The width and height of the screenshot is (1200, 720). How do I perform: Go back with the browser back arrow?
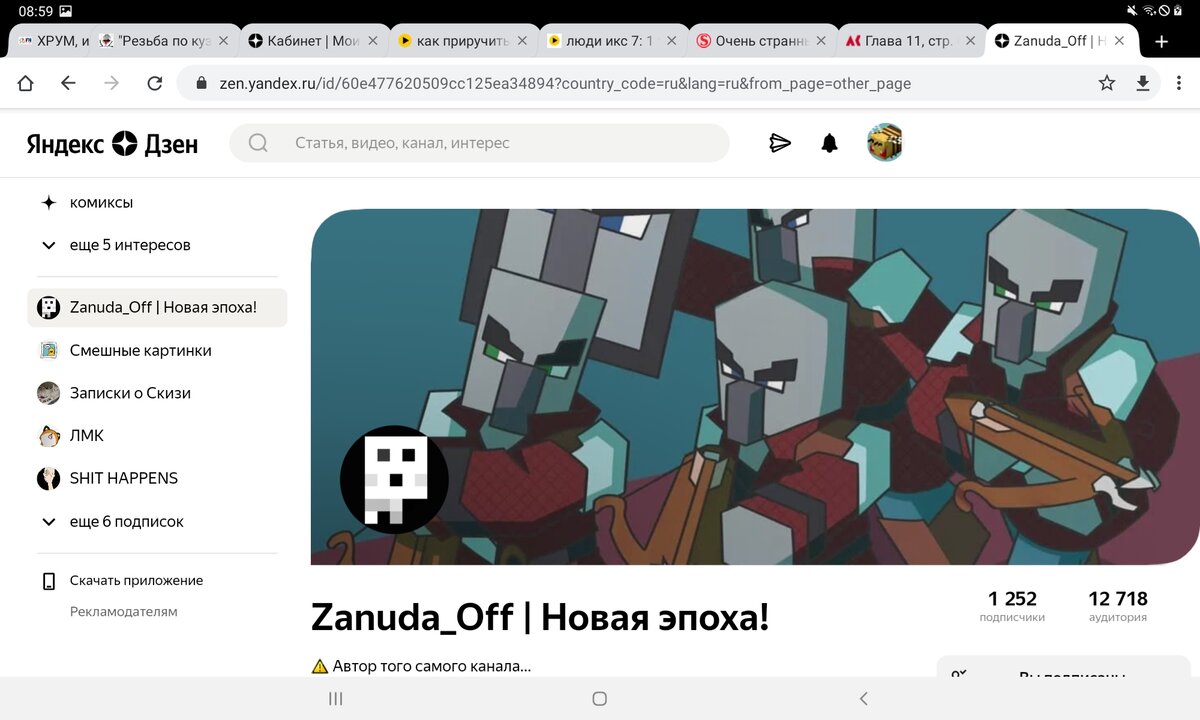point(68,84)
